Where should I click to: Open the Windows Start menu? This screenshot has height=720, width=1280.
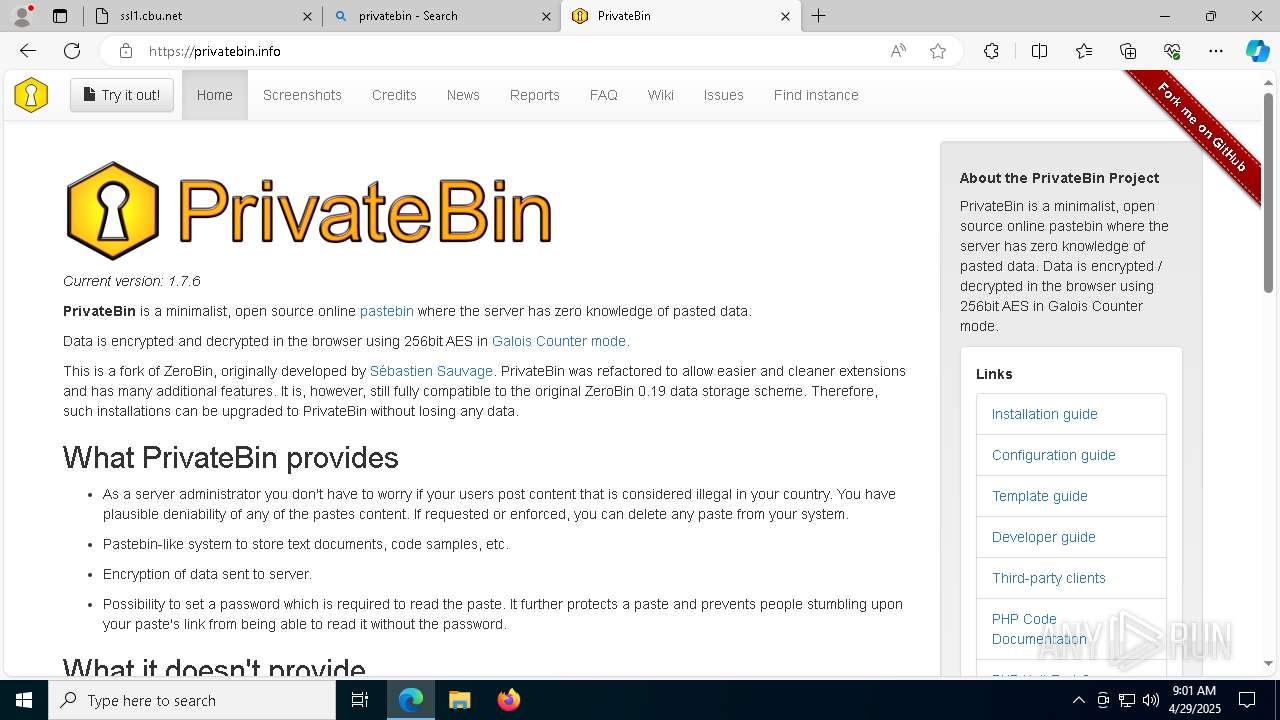[24, 700]
